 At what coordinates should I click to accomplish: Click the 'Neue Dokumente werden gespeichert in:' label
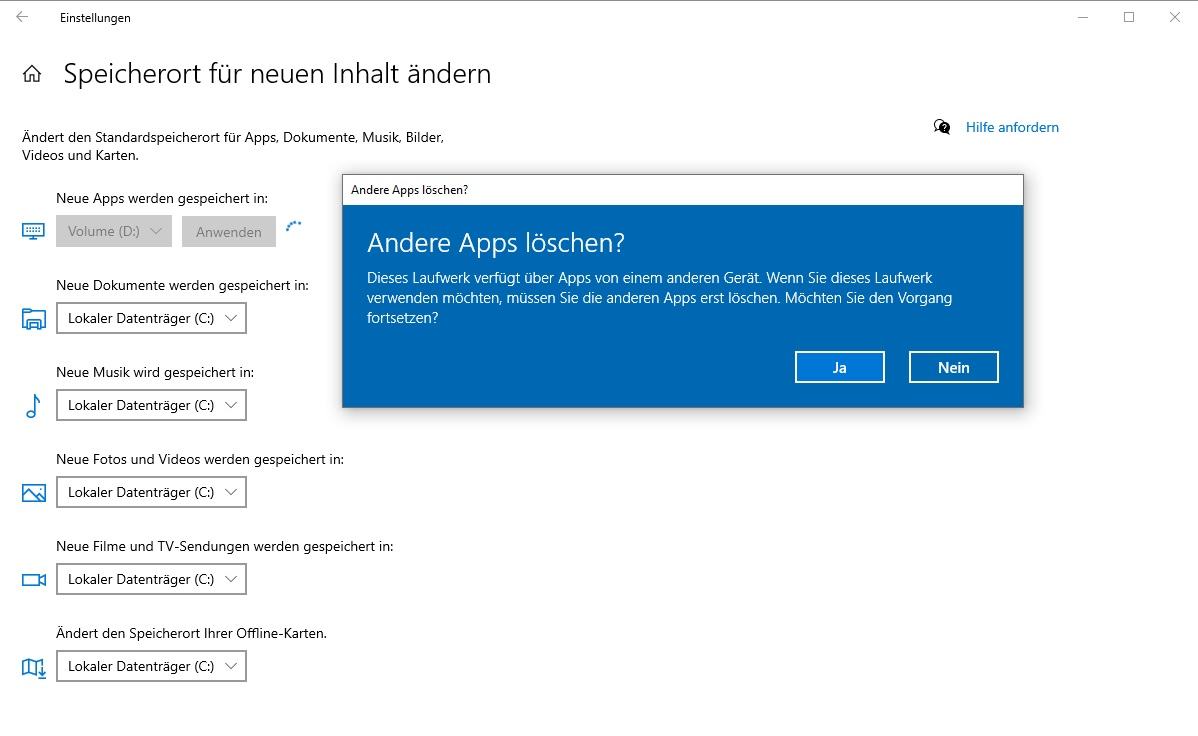(183, 285)
